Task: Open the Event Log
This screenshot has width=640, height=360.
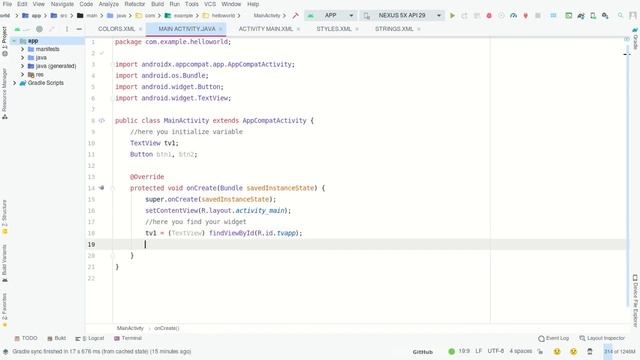Action: click(x=553, y=338)
